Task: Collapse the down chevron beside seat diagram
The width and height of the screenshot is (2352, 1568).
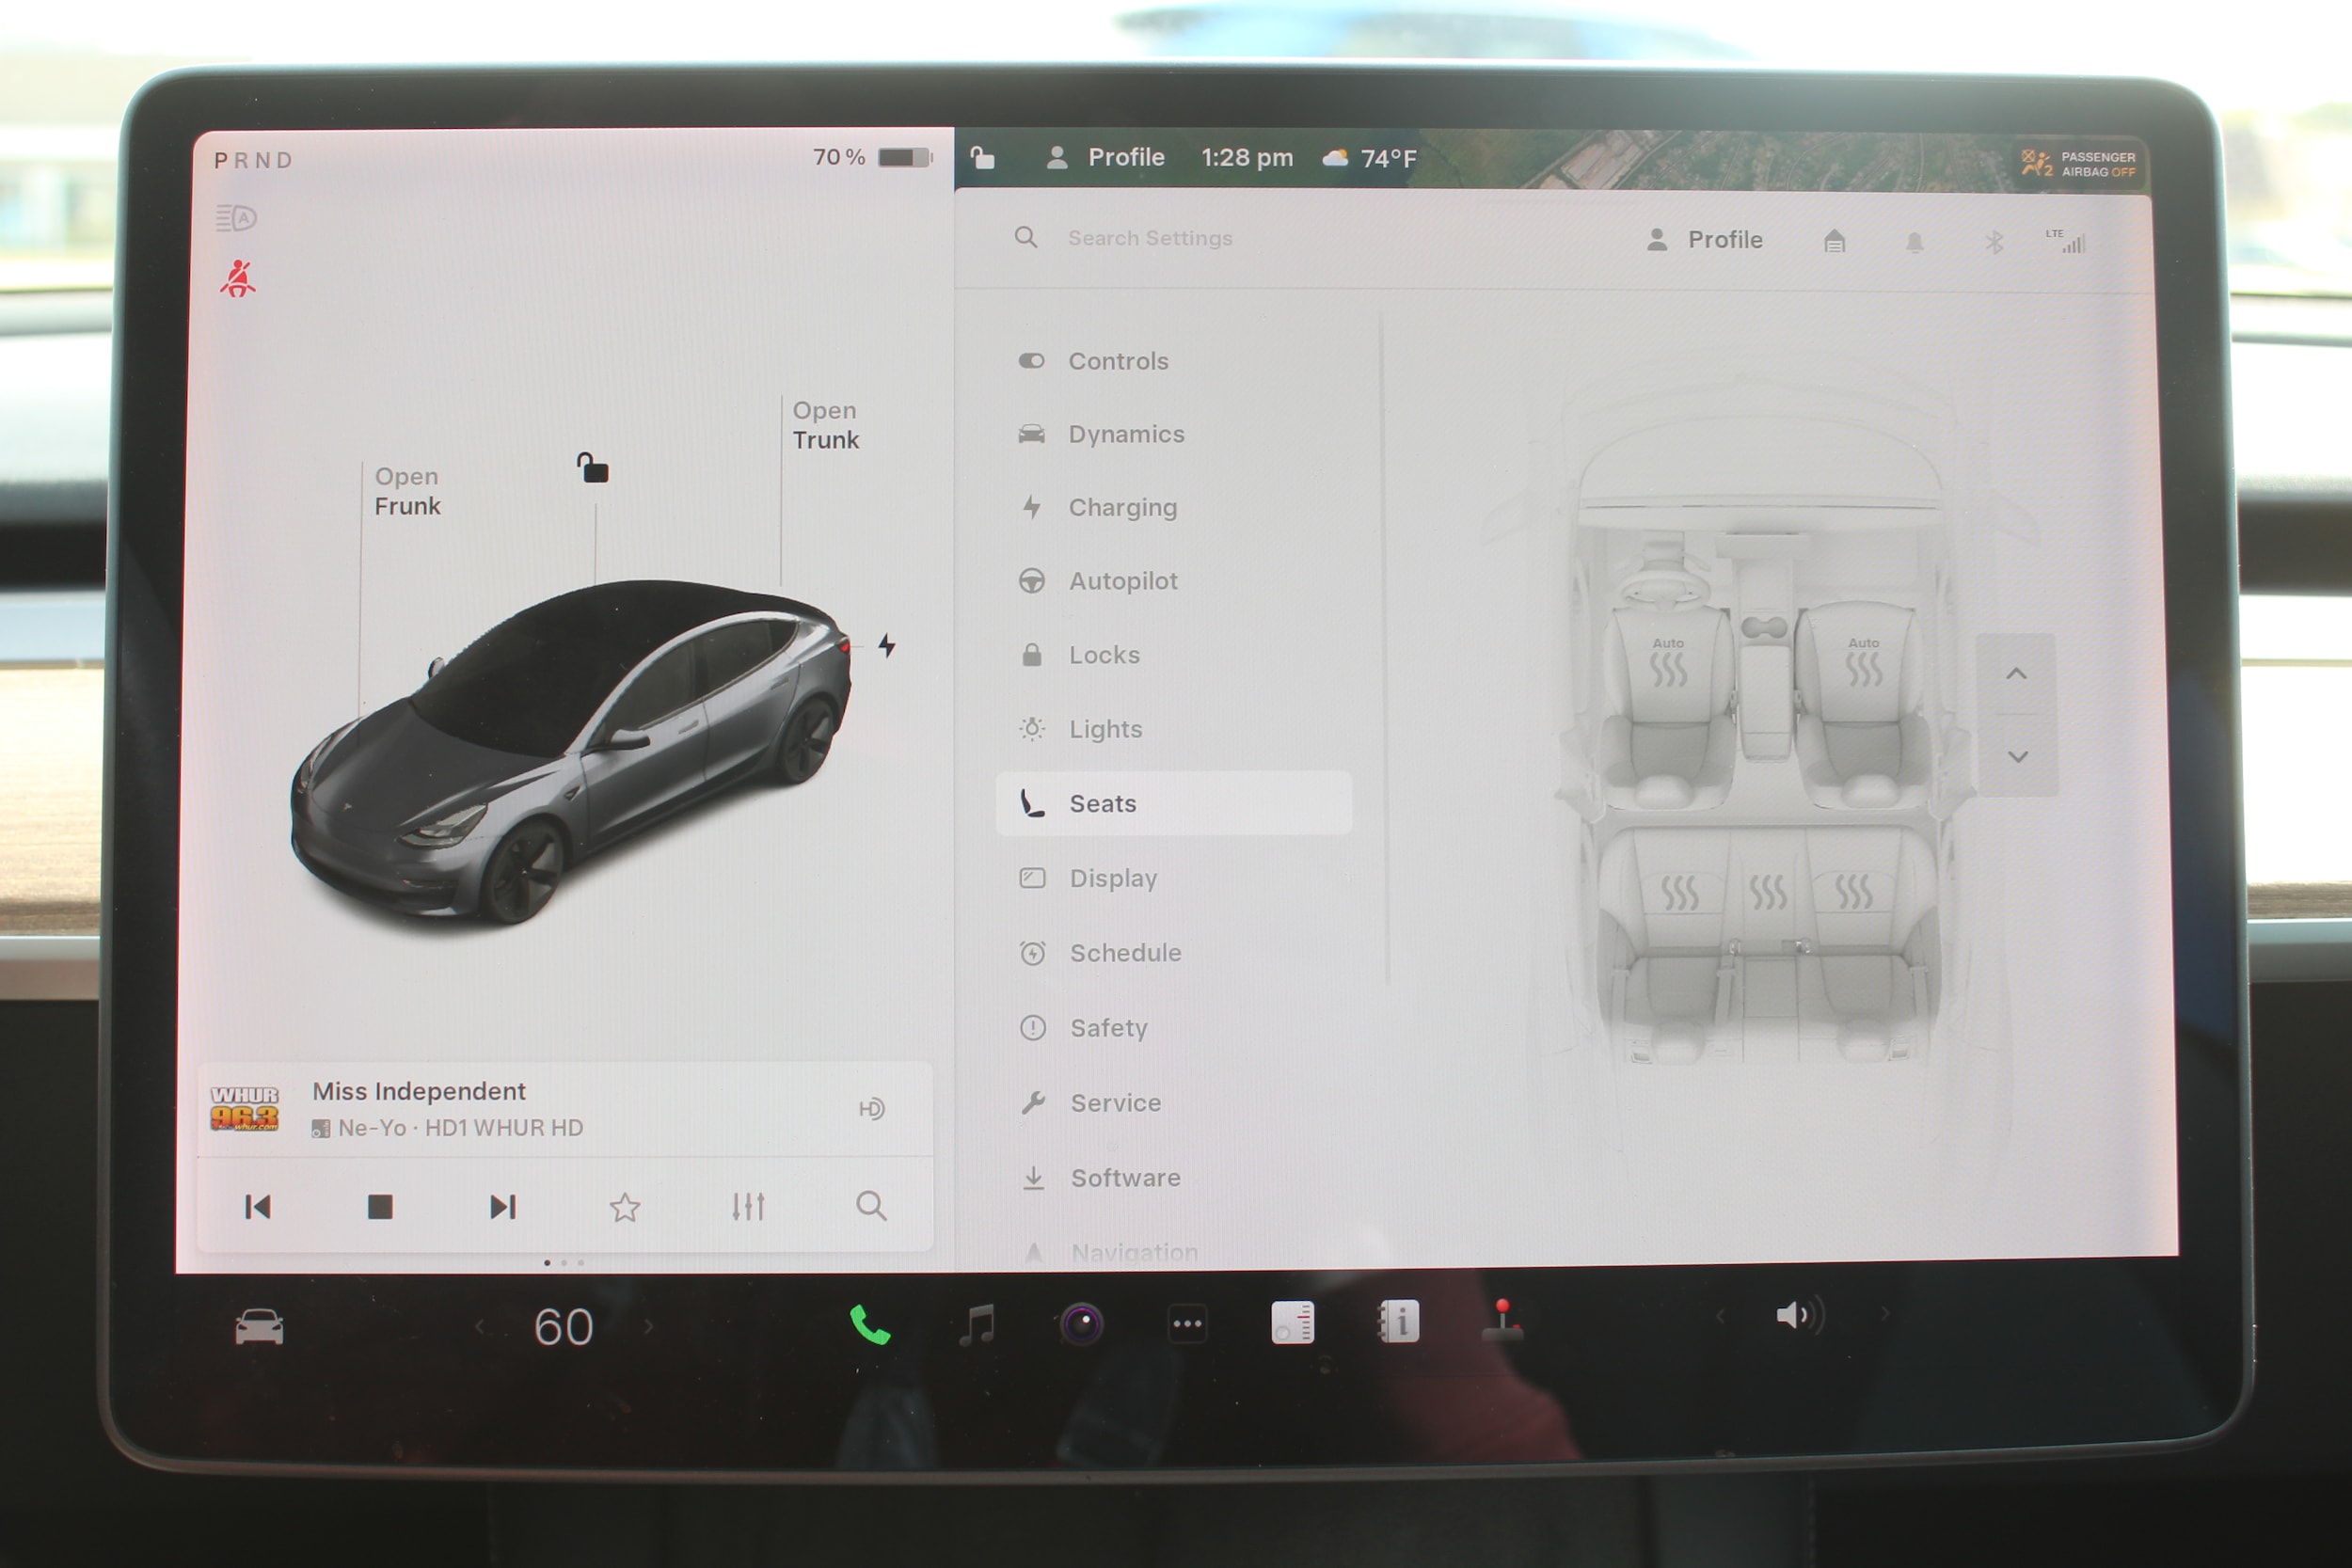Action: (x=2019, y=757)
